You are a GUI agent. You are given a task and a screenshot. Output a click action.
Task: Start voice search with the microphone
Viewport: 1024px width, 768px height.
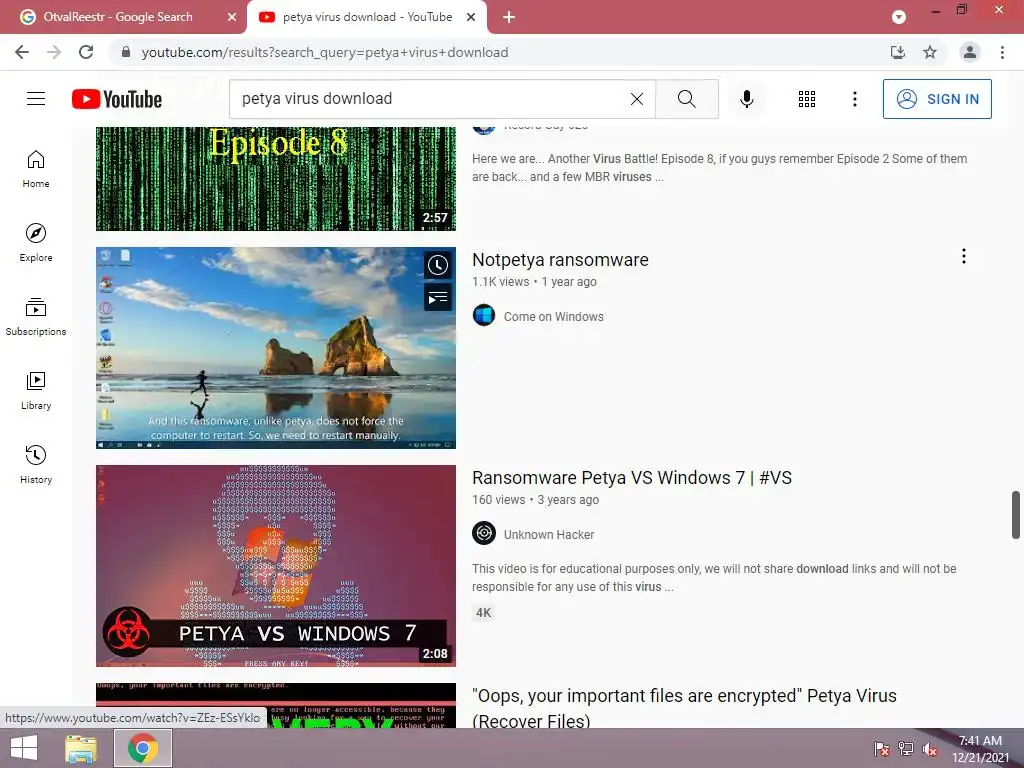pos(746,99)
